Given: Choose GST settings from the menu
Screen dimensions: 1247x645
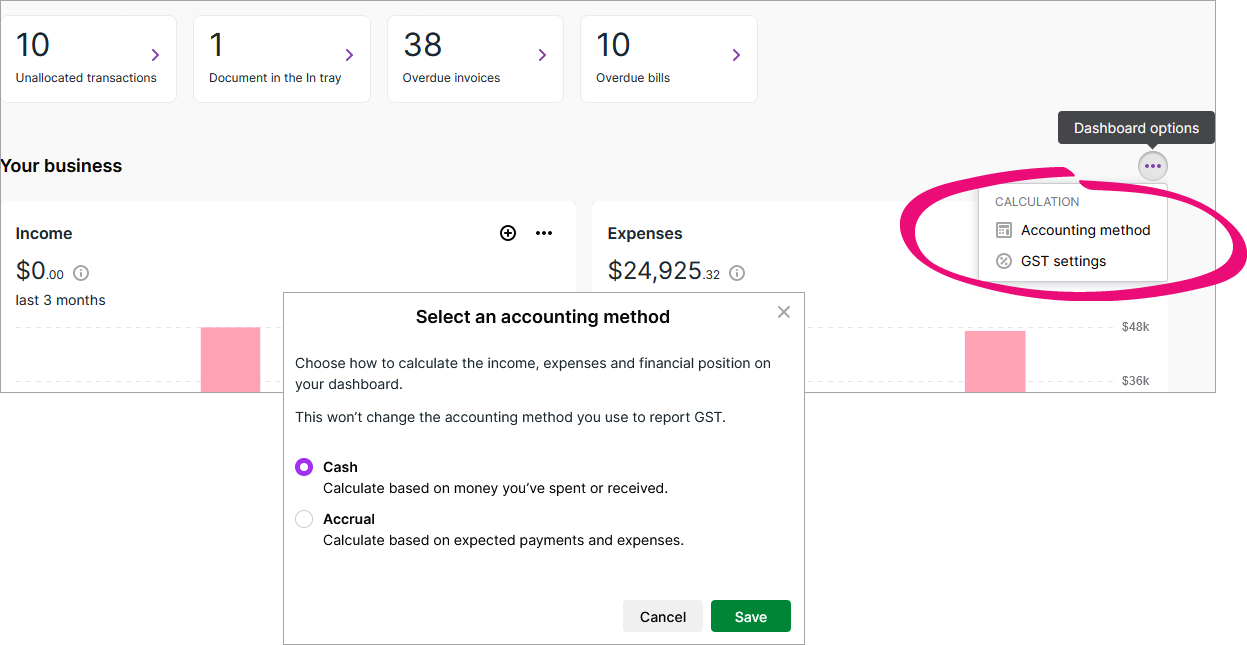Looking at the screenshot, I should coord(1063,261).
